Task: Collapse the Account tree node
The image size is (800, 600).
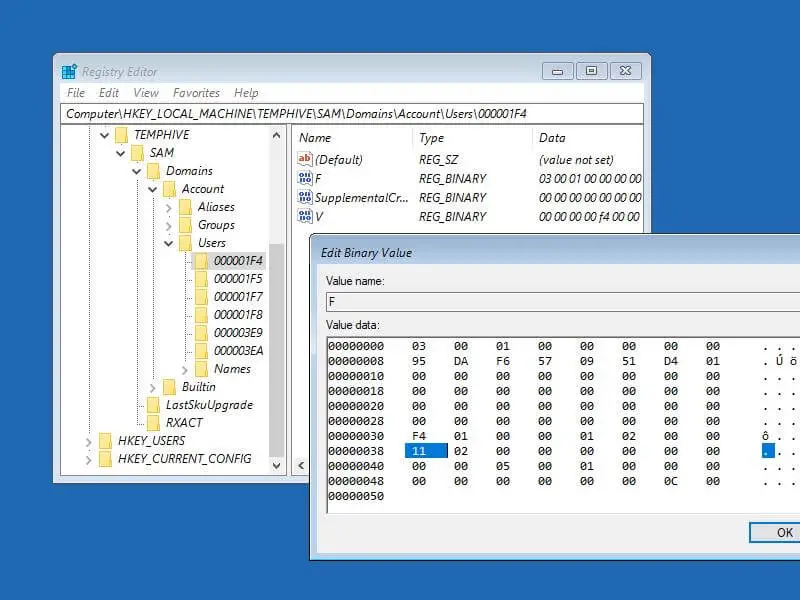Action: tap(153, 189)
